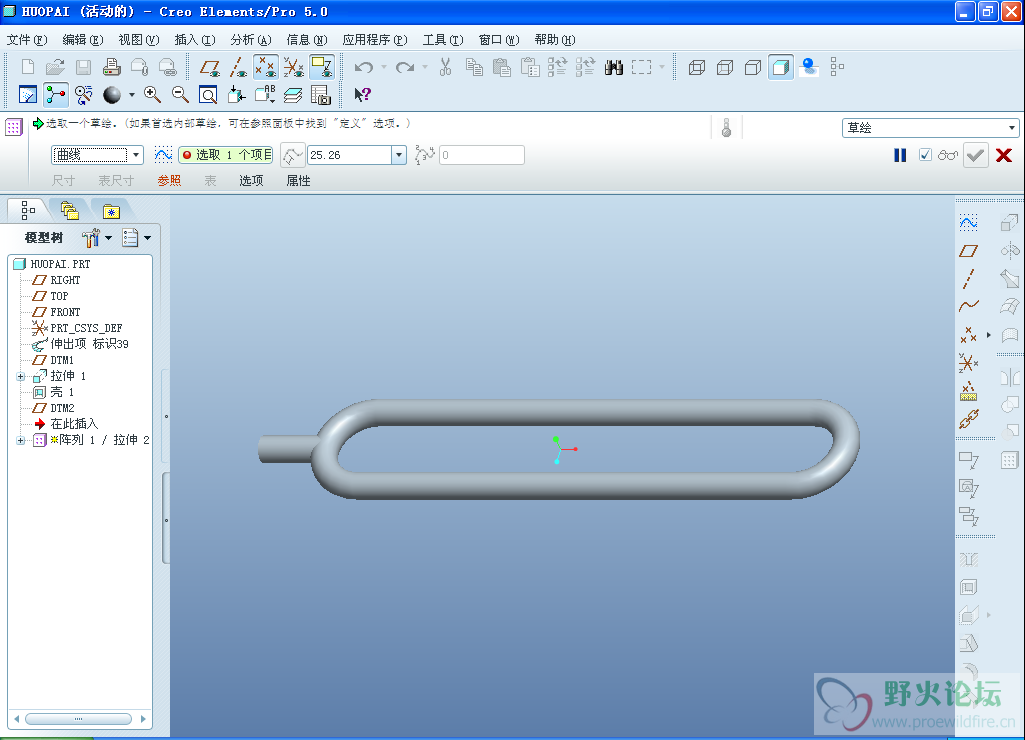
Task: Click the context help arrow icon
Action: tap(362, 95)
